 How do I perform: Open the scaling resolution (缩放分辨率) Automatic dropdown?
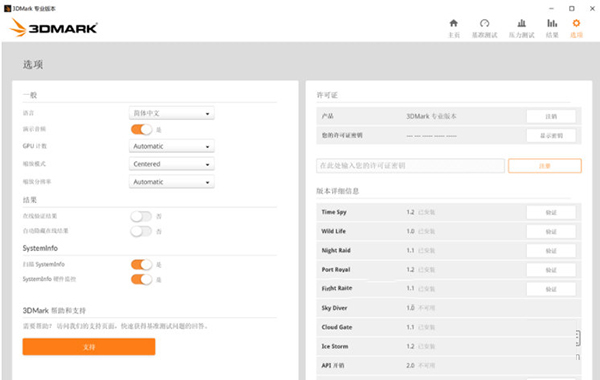[171, 182]
